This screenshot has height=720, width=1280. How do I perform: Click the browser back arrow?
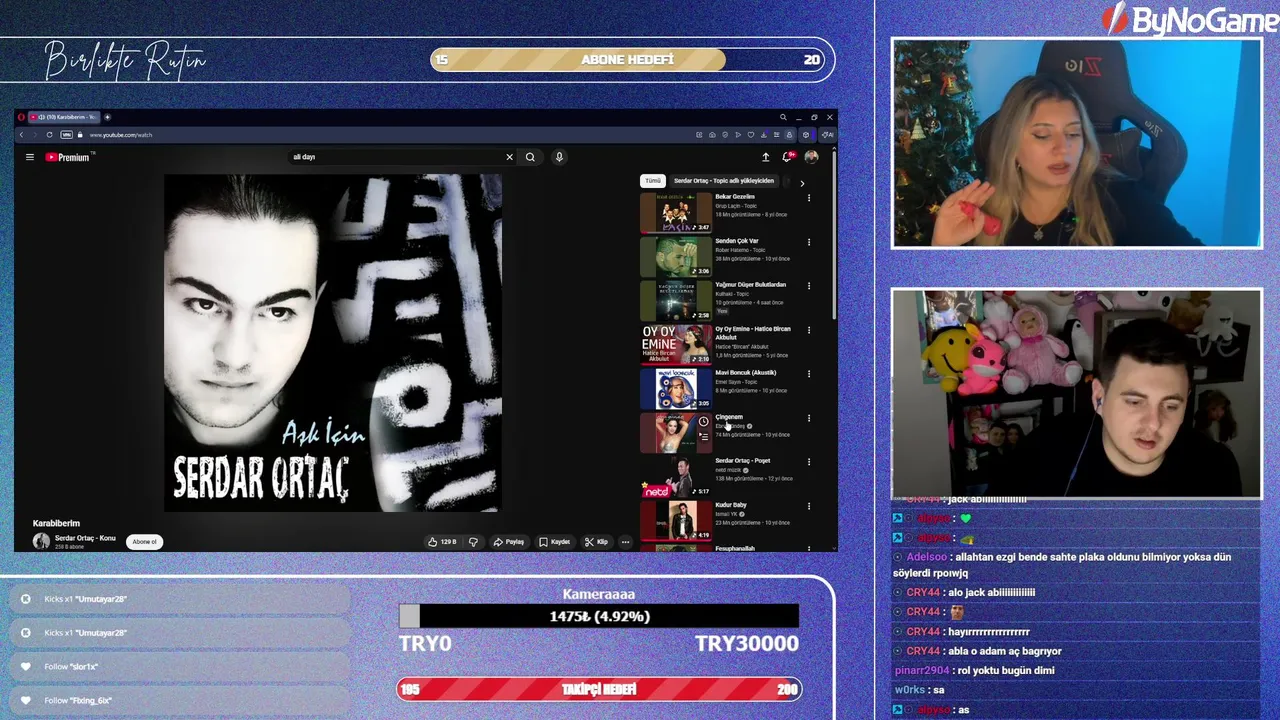[x=21, y=135]
